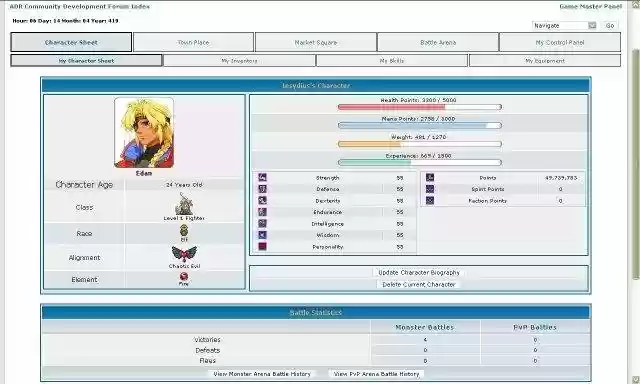The height and width of the screenshot is (384, 640).
Task: Click Delete Current Character button
Action: pos(419,284)
